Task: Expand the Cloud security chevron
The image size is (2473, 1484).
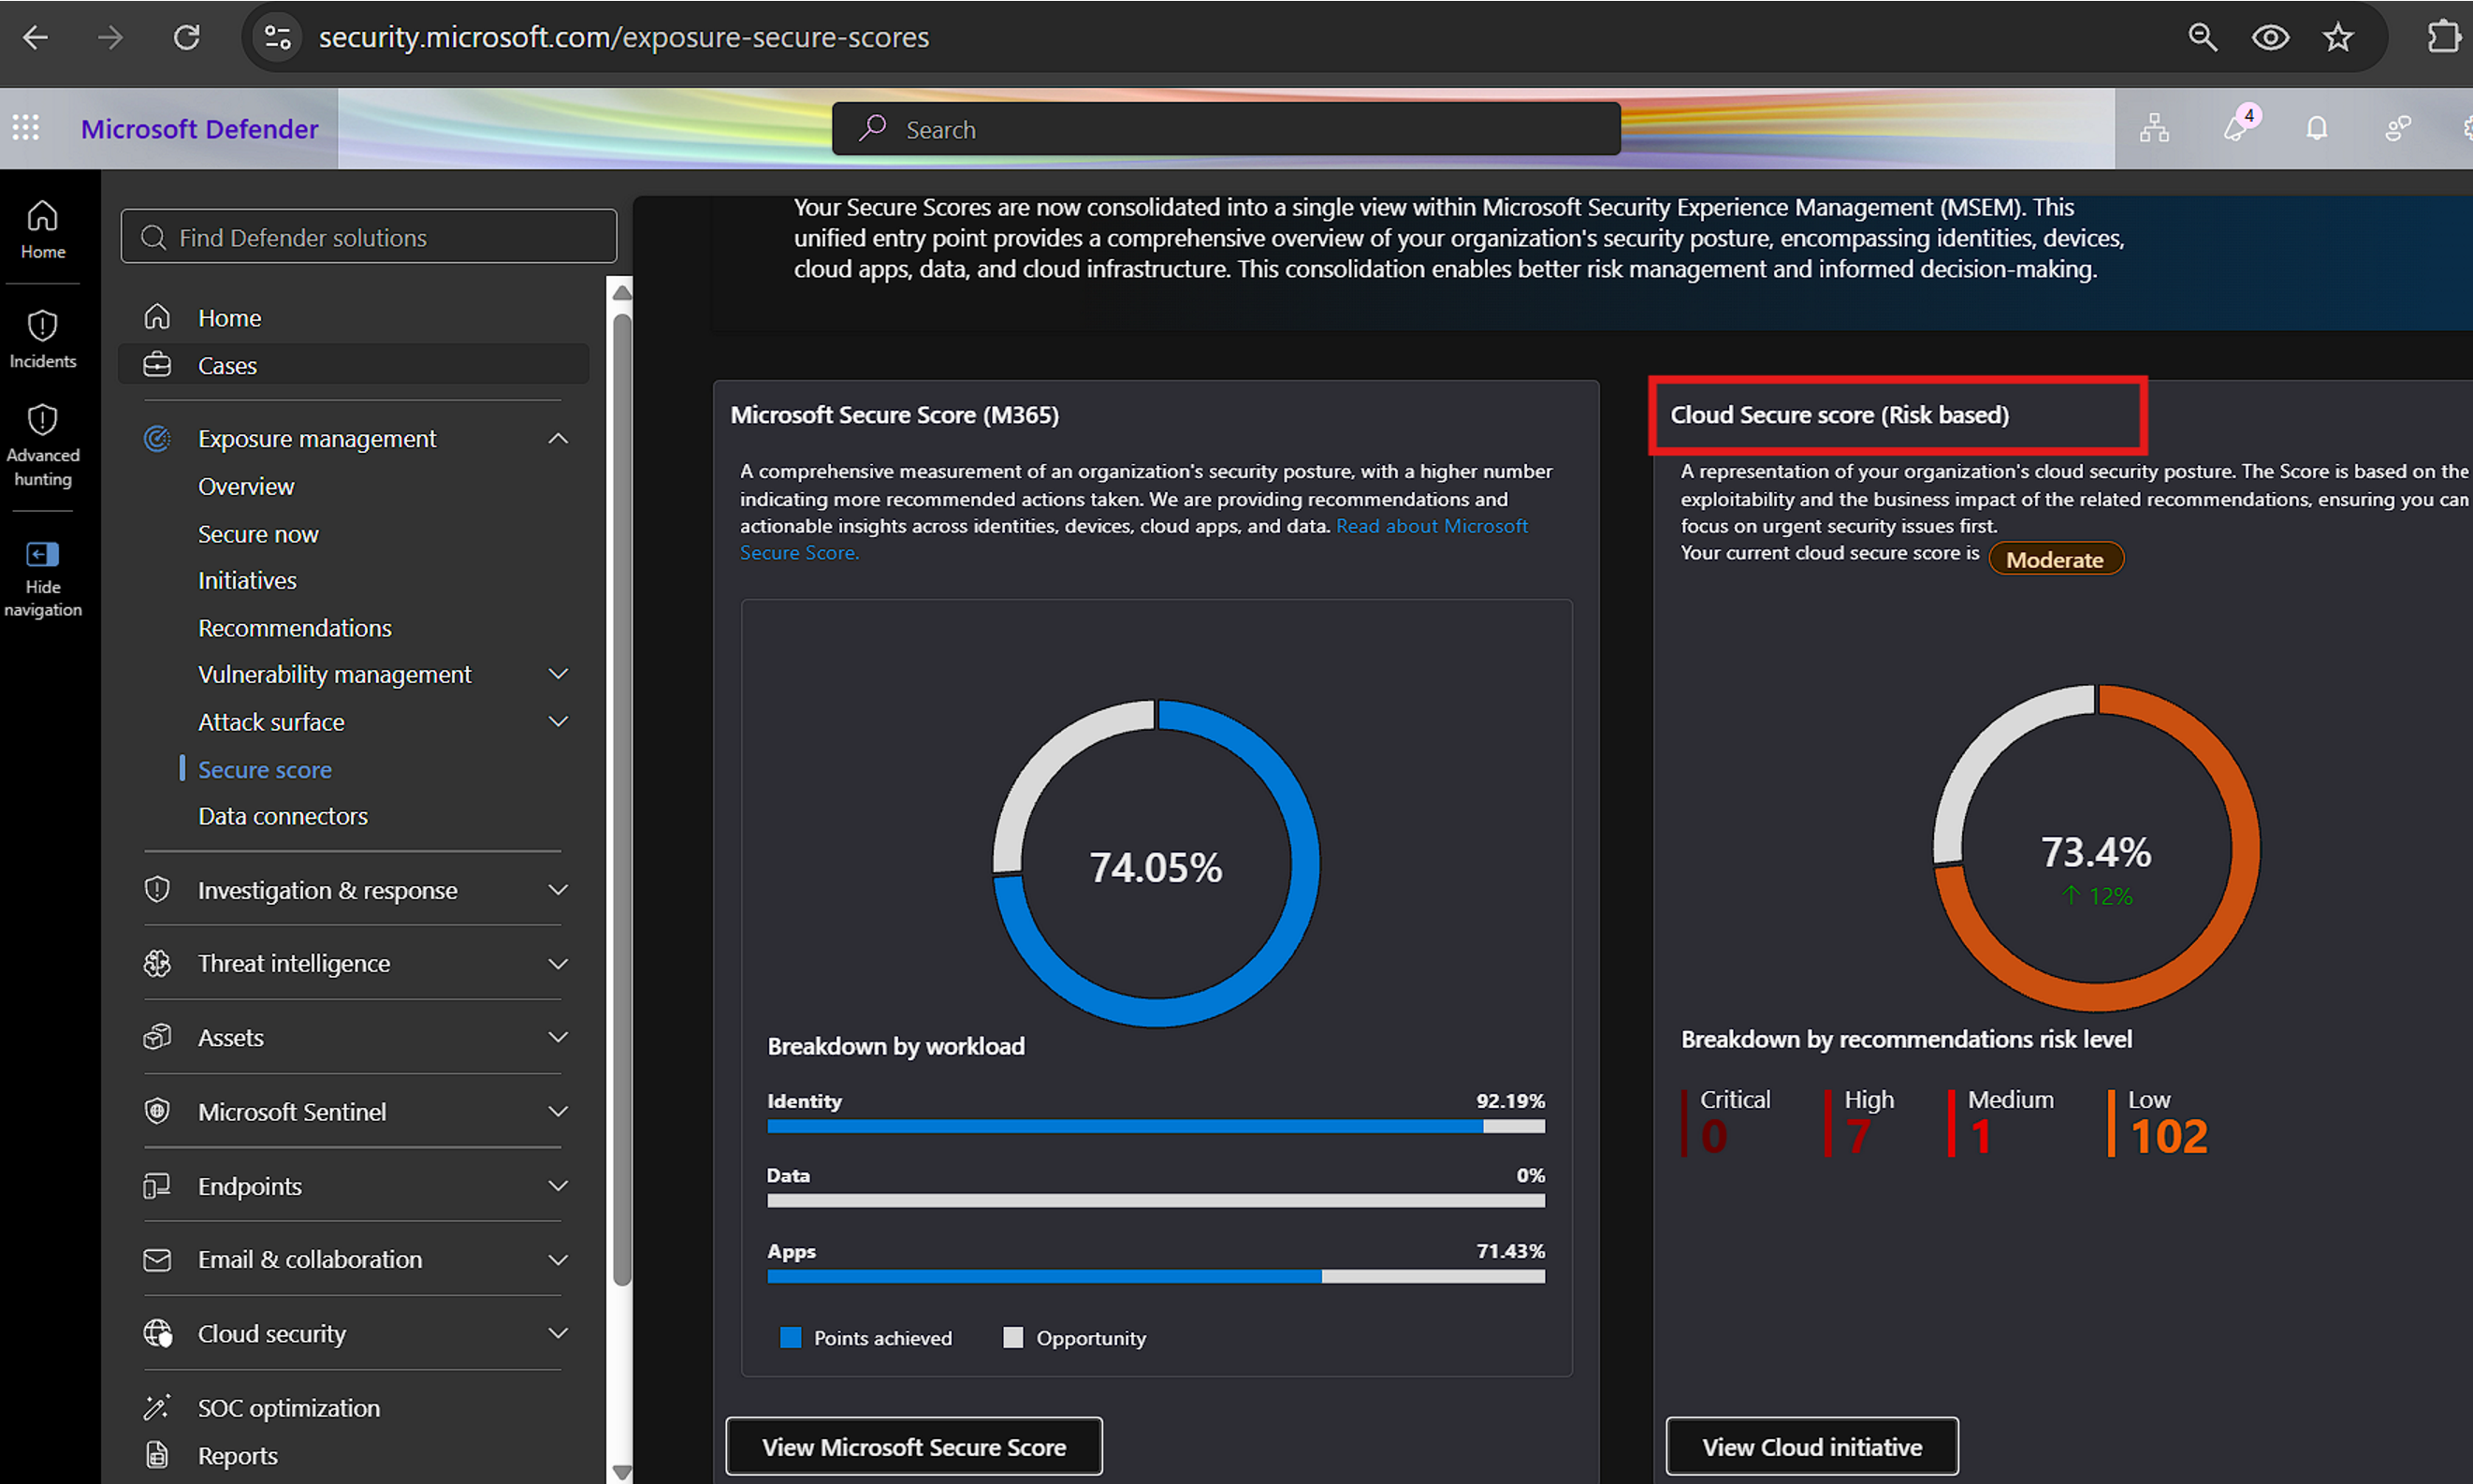Action: tap(558, 1333)
